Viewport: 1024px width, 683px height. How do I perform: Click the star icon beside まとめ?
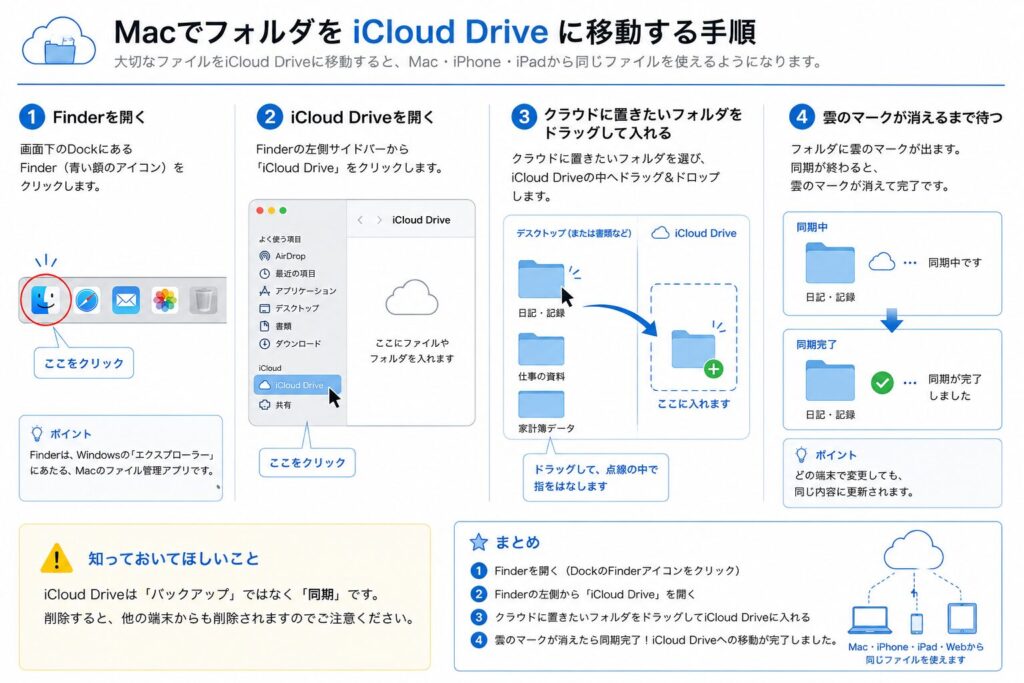coord(479,542)
